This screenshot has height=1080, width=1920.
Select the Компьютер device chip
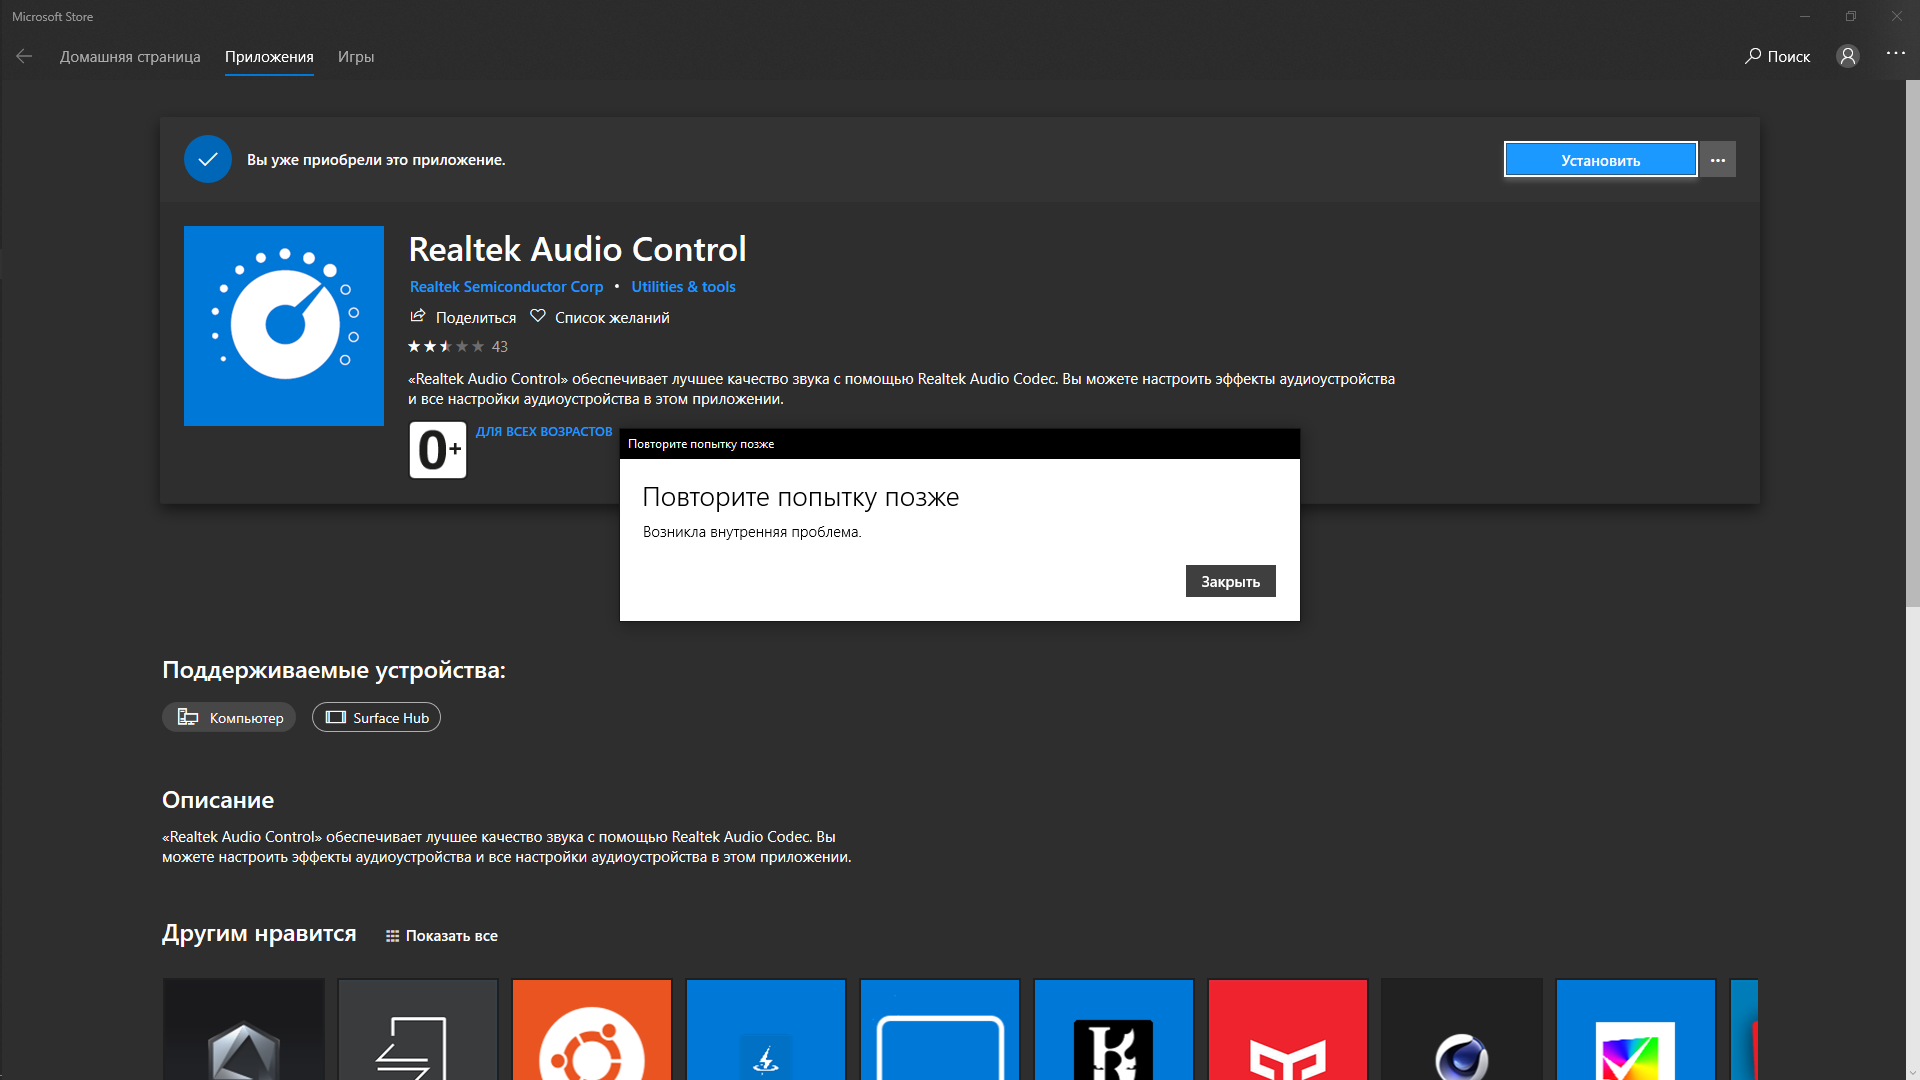click(229, 718)
